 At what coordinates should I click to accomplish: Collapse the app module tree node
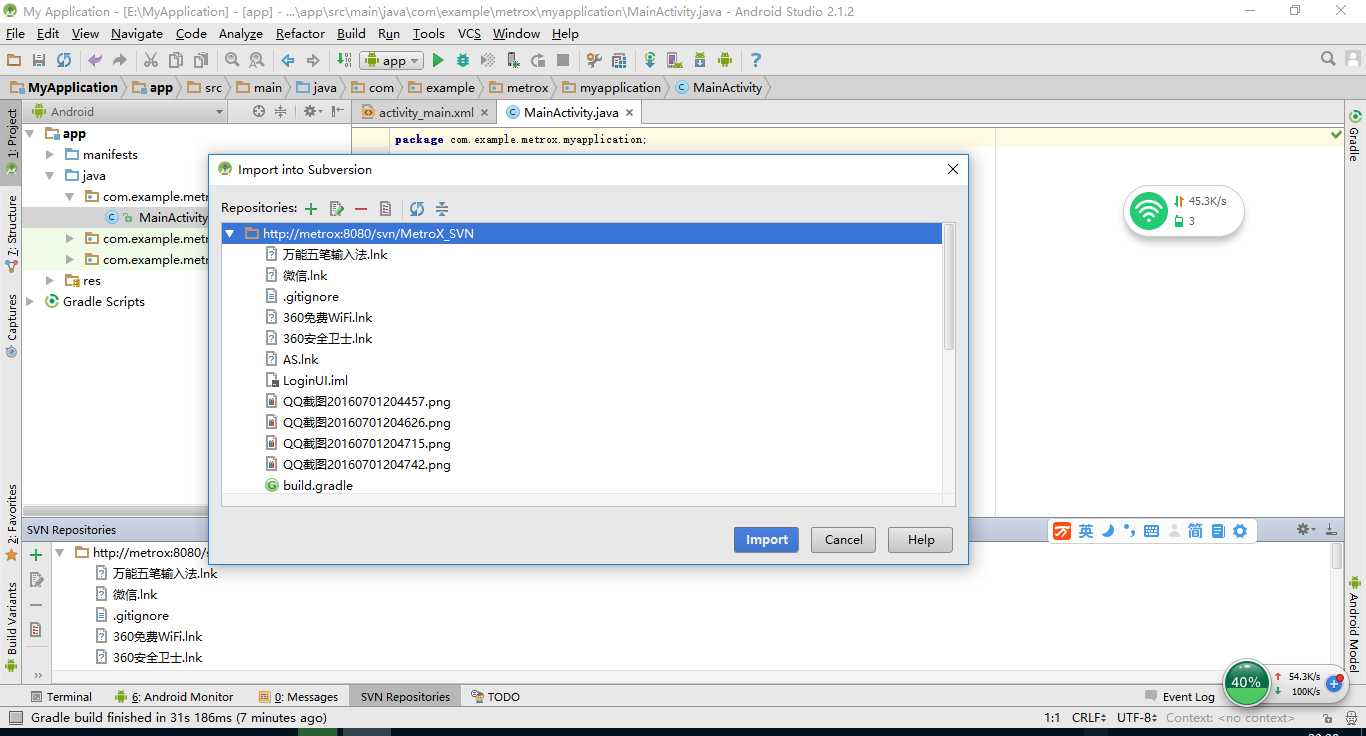point(30,133)
